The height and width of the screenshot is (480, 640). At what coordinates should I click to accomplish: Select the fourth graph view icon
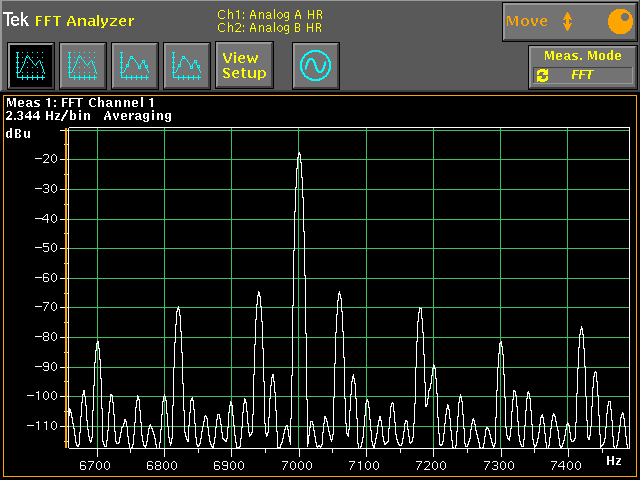(x=185, y=66)
